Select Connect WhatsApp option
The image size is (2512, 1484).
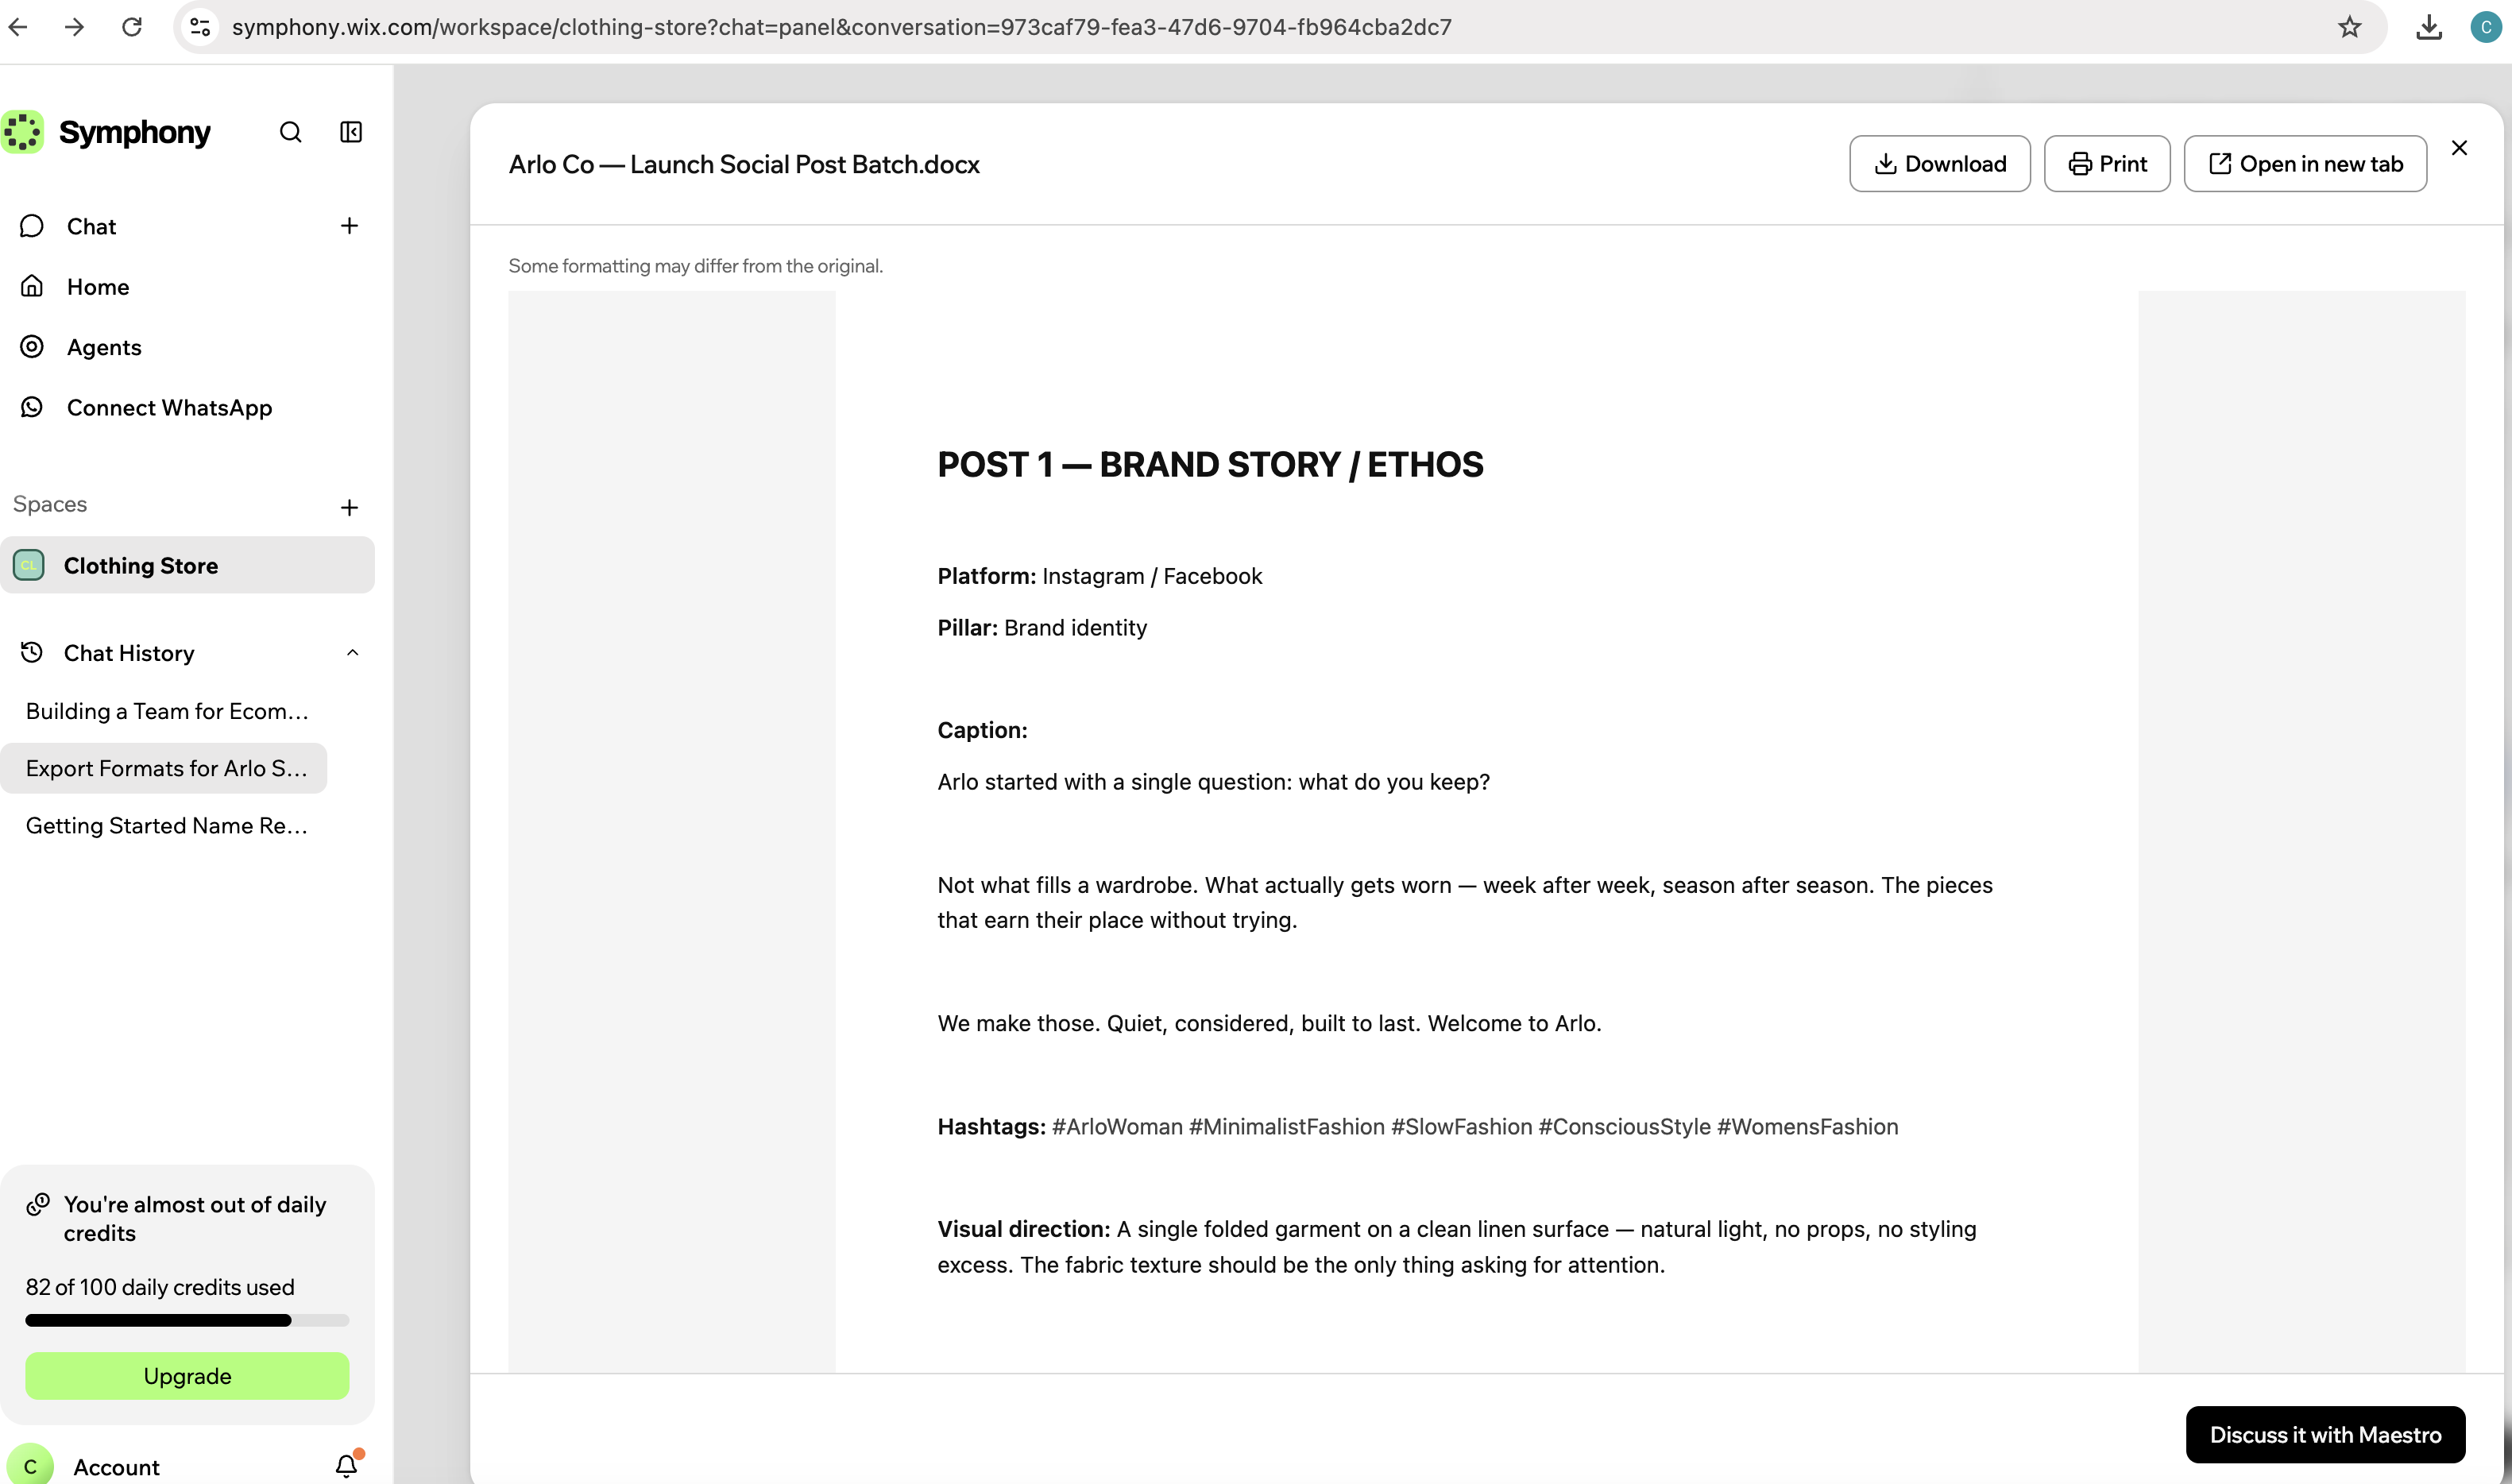tap(169, 407)
